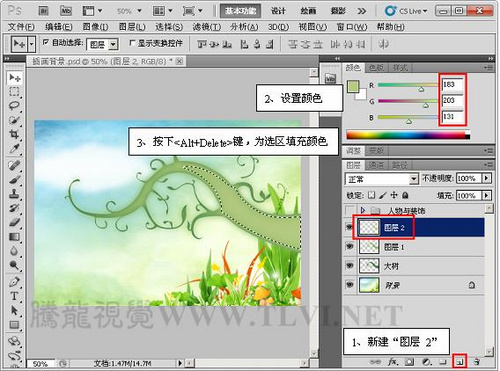Launch Bridge with the Br icon
This screenshot has width=500, height=371.
tap(43, 11)
